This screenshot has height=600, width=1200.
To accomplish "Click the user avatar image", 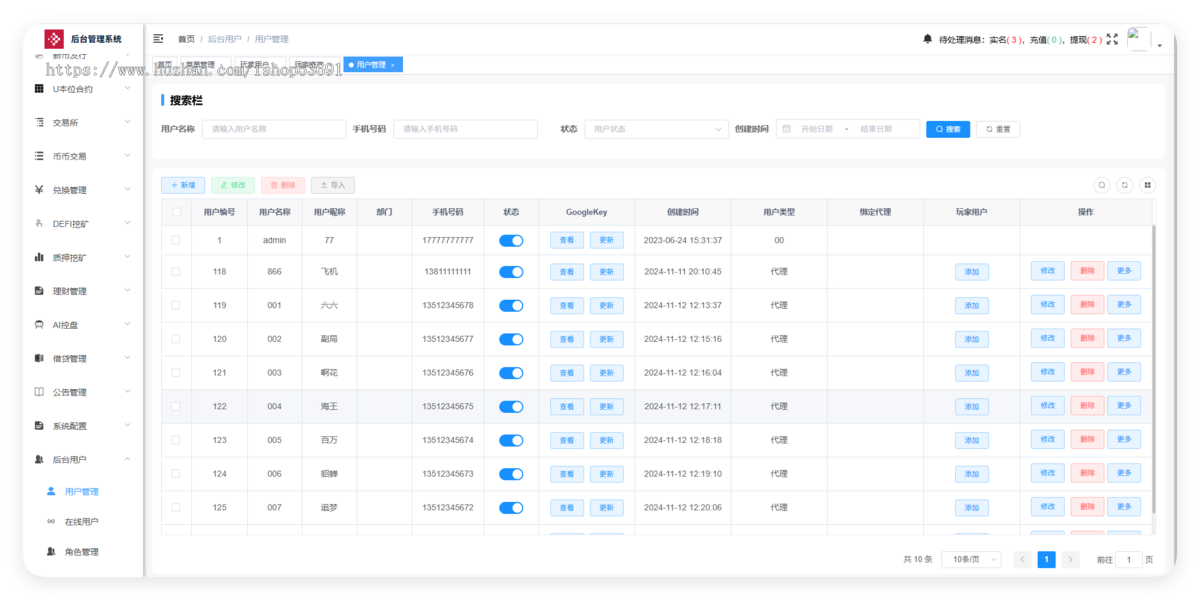I will click(1138, 39).
